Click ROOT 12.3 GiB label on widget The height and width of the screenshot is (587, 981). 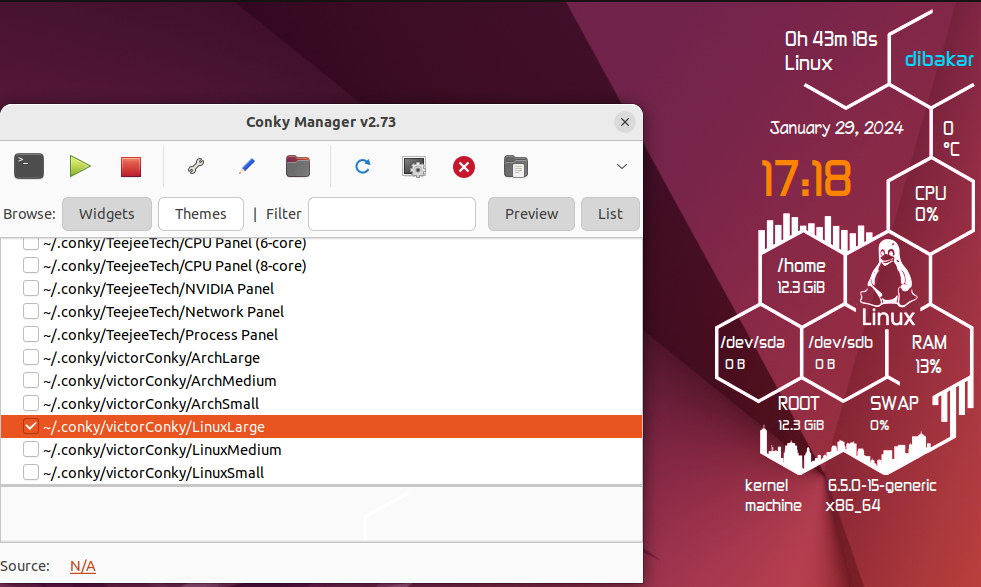(800, 413)
